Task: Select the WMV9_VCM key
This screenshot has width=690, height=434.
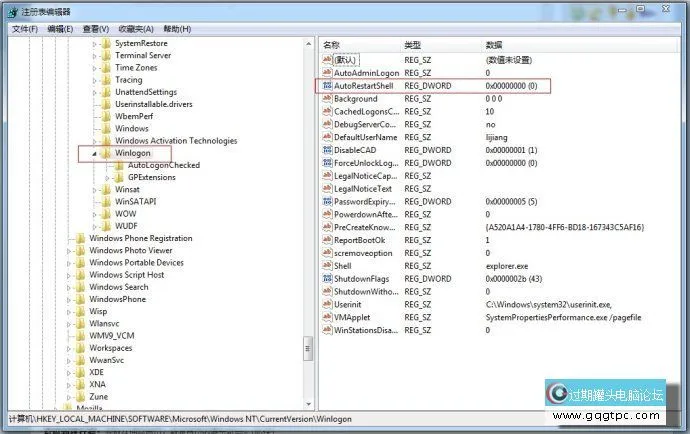Action: tap(112, 335)
